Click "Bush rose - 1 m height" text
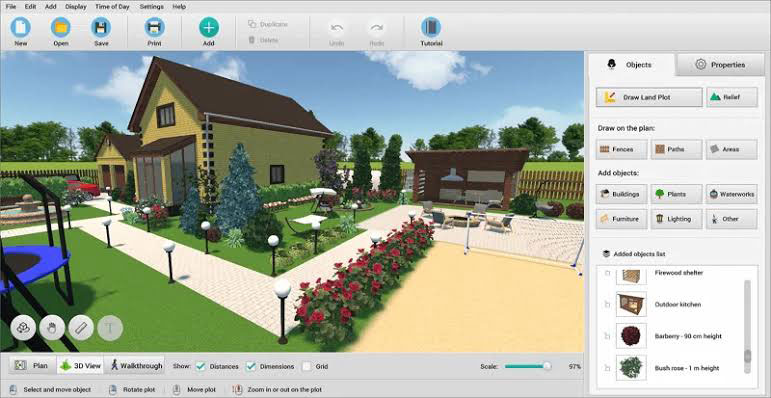The height and width of the screenshot is (398, 771). (x=686, y=368)
